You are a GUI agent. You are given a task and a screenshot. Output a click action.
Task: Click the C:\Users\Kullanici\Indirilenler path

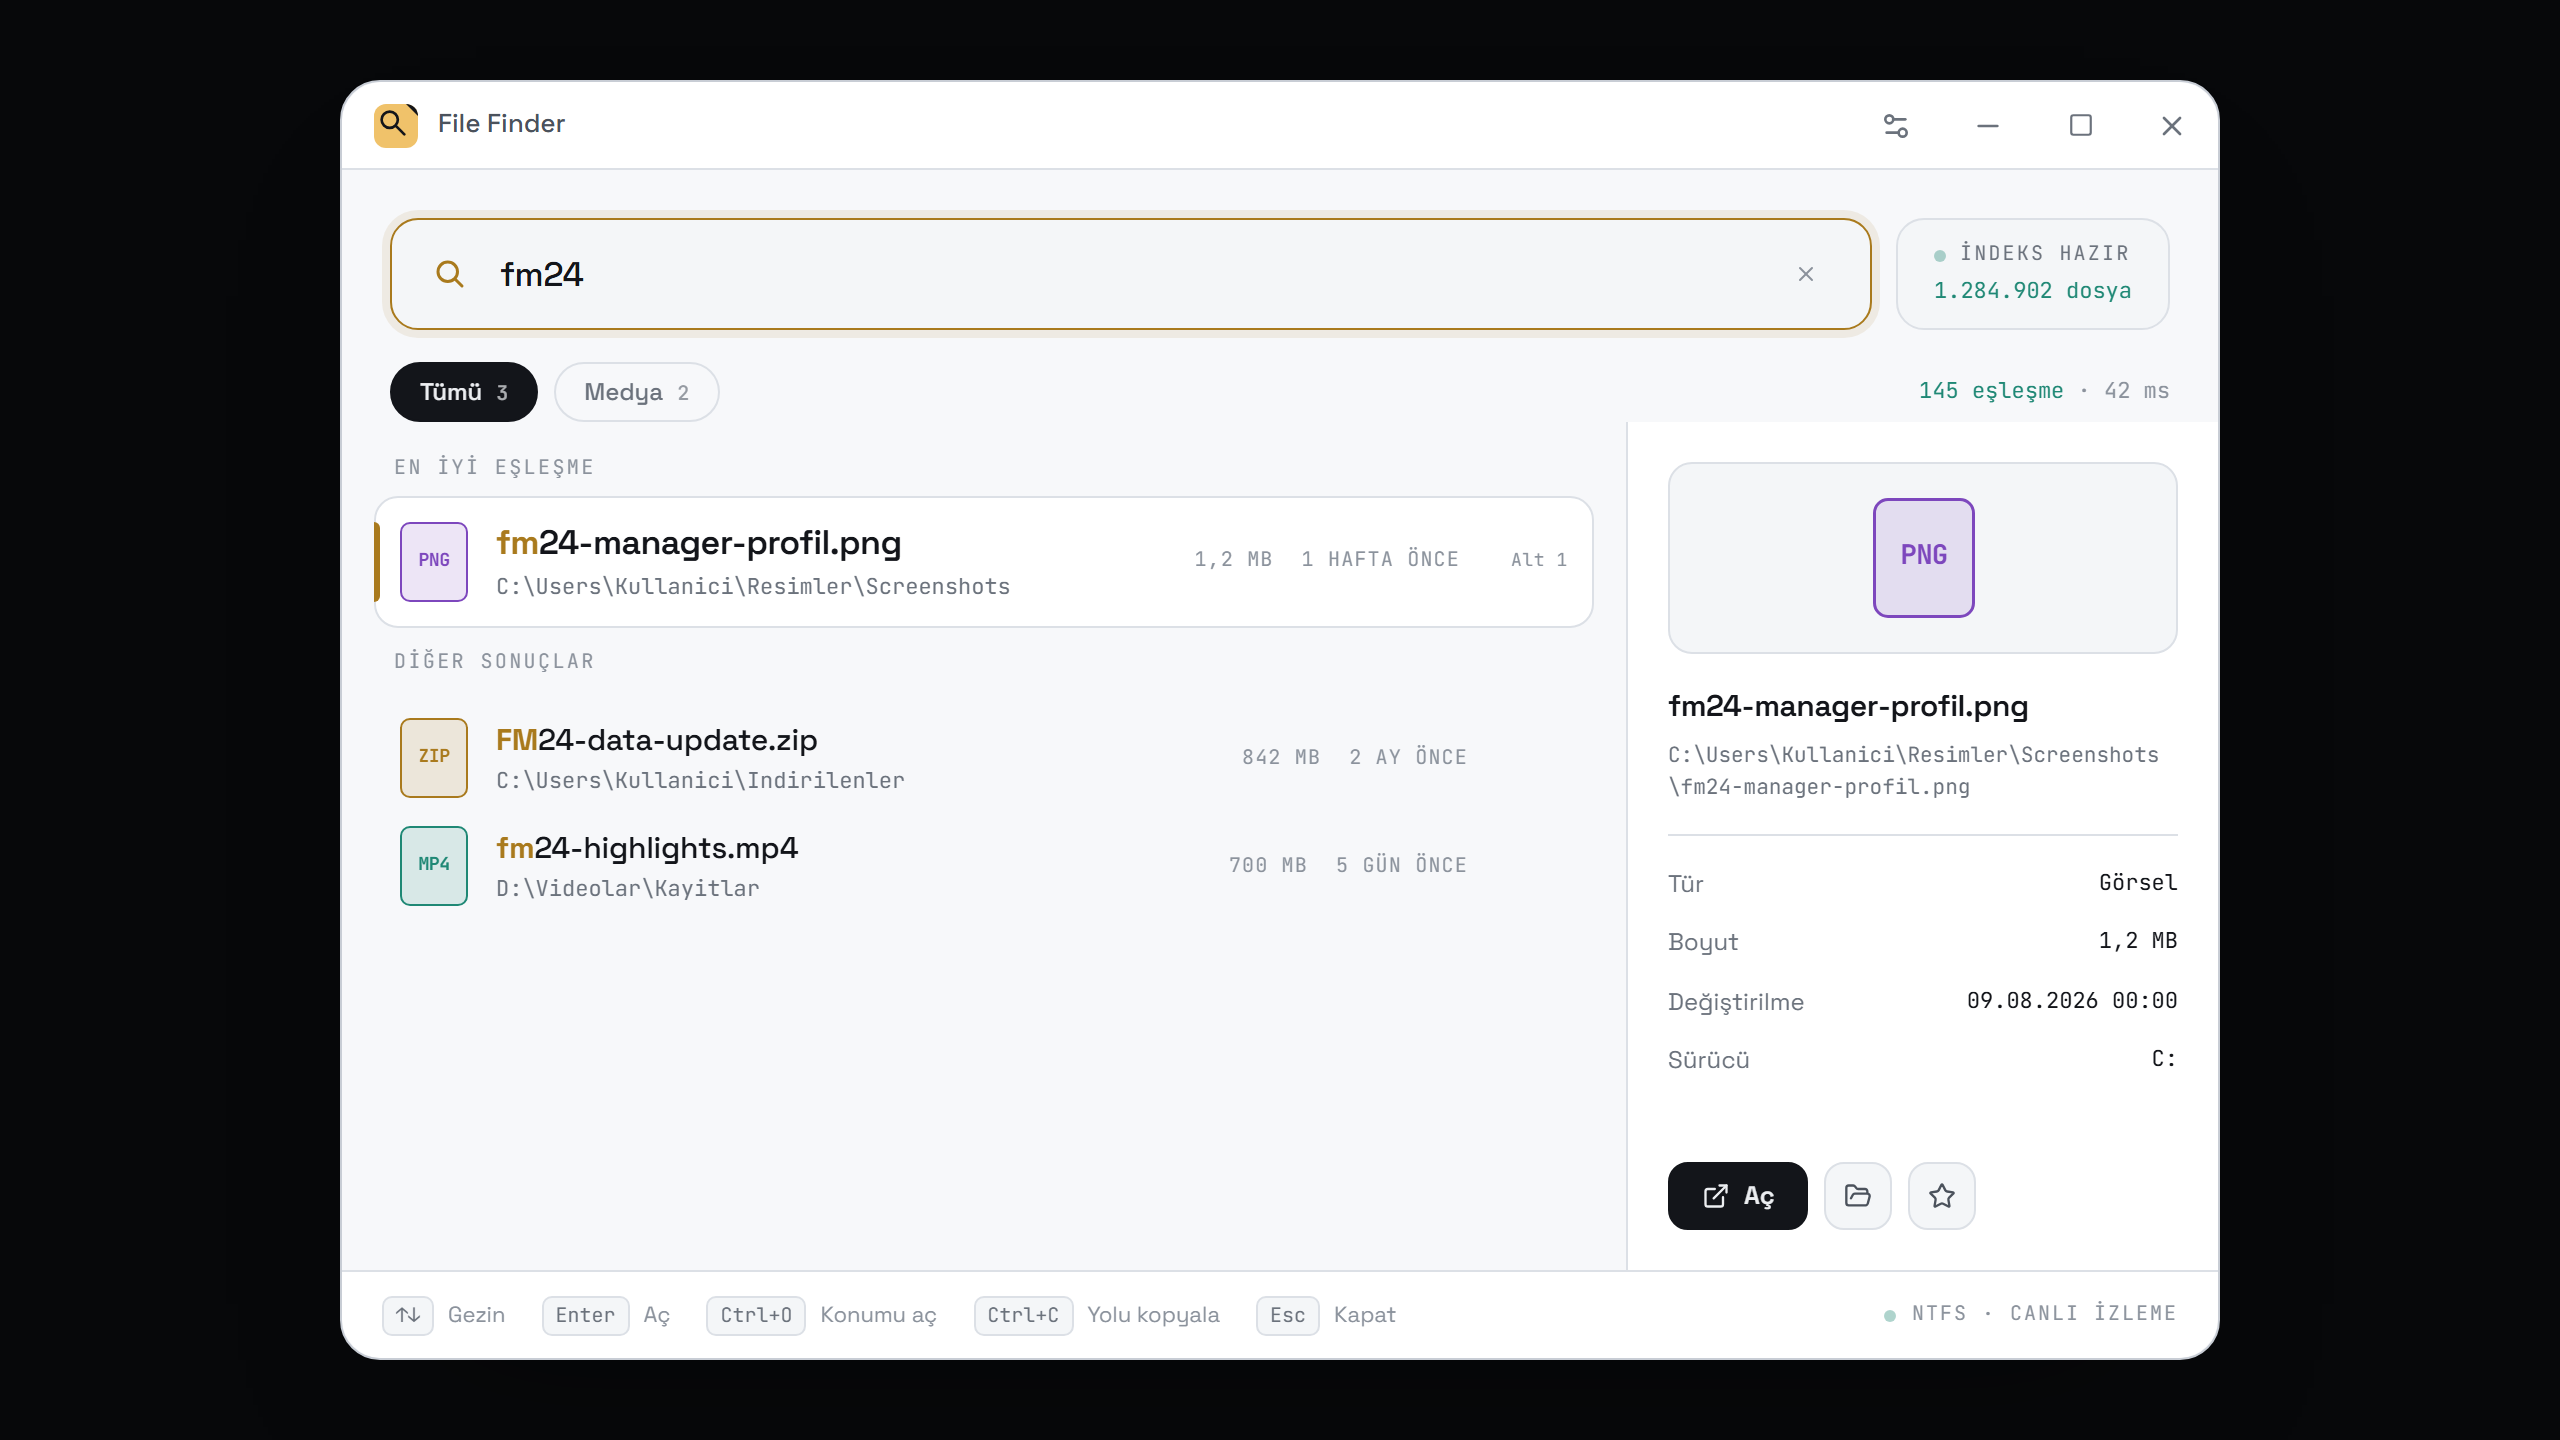(700, 781)
